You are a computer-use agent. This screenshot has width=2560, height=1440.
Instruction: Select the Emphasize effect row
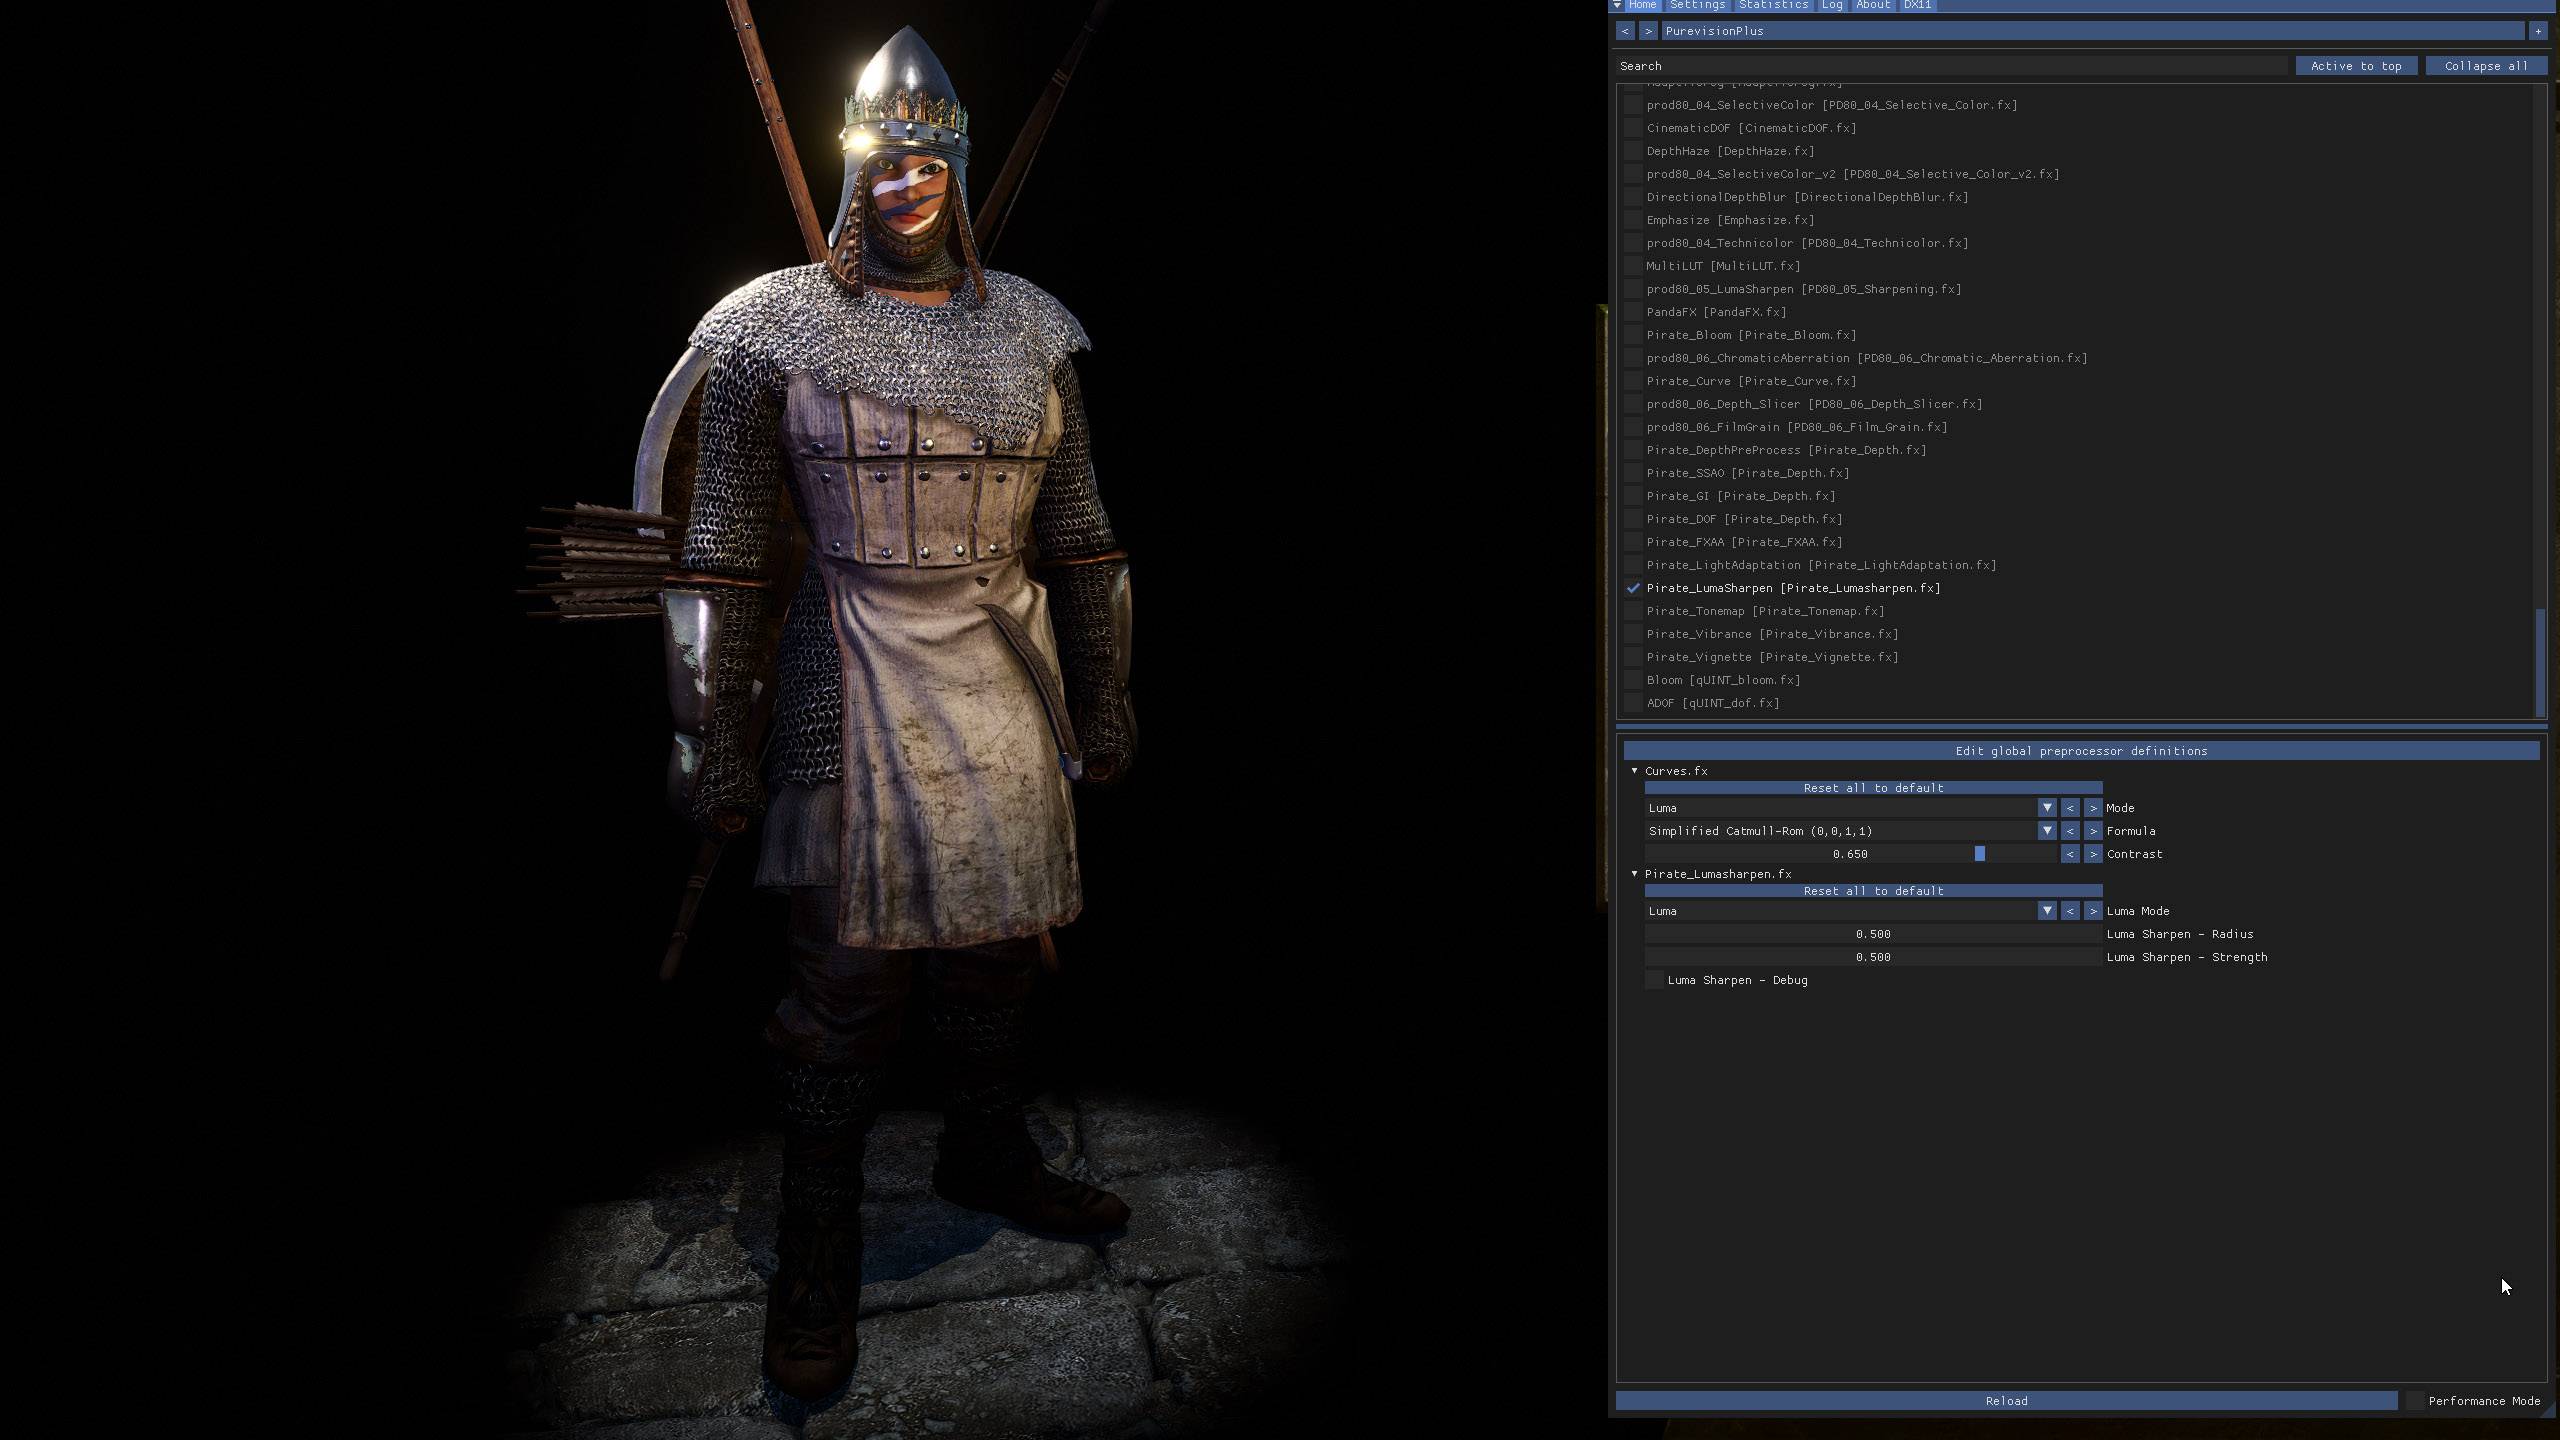point(1730,220)
